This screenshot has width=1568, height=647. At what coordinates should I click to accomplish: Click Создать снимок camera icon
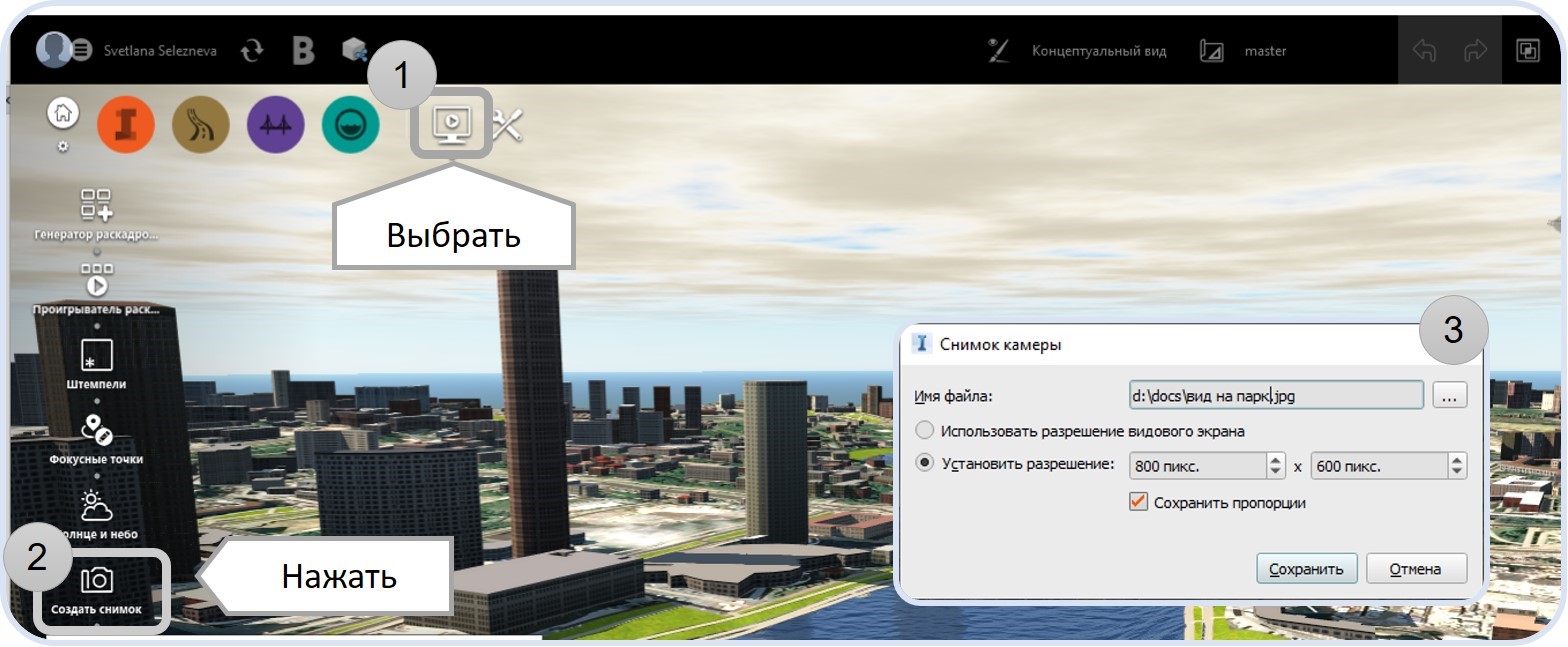[x=96, y=580]
